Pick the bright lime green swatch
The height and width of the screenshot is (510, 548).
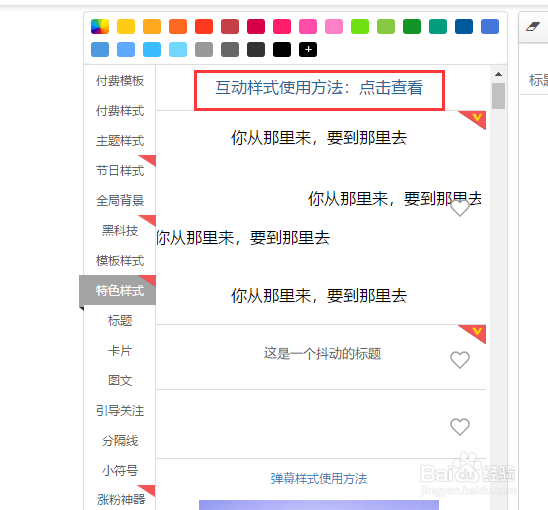point(360,27)
